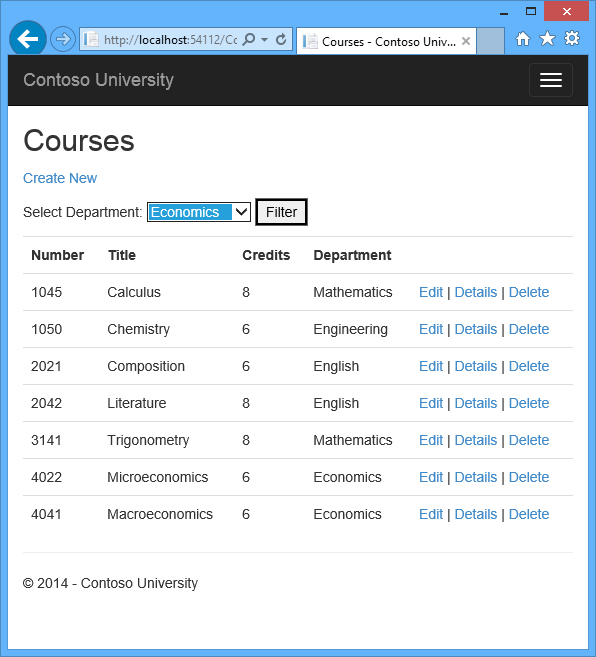Select the Courses - Contoso Univ tab

[x=386, y=41]
